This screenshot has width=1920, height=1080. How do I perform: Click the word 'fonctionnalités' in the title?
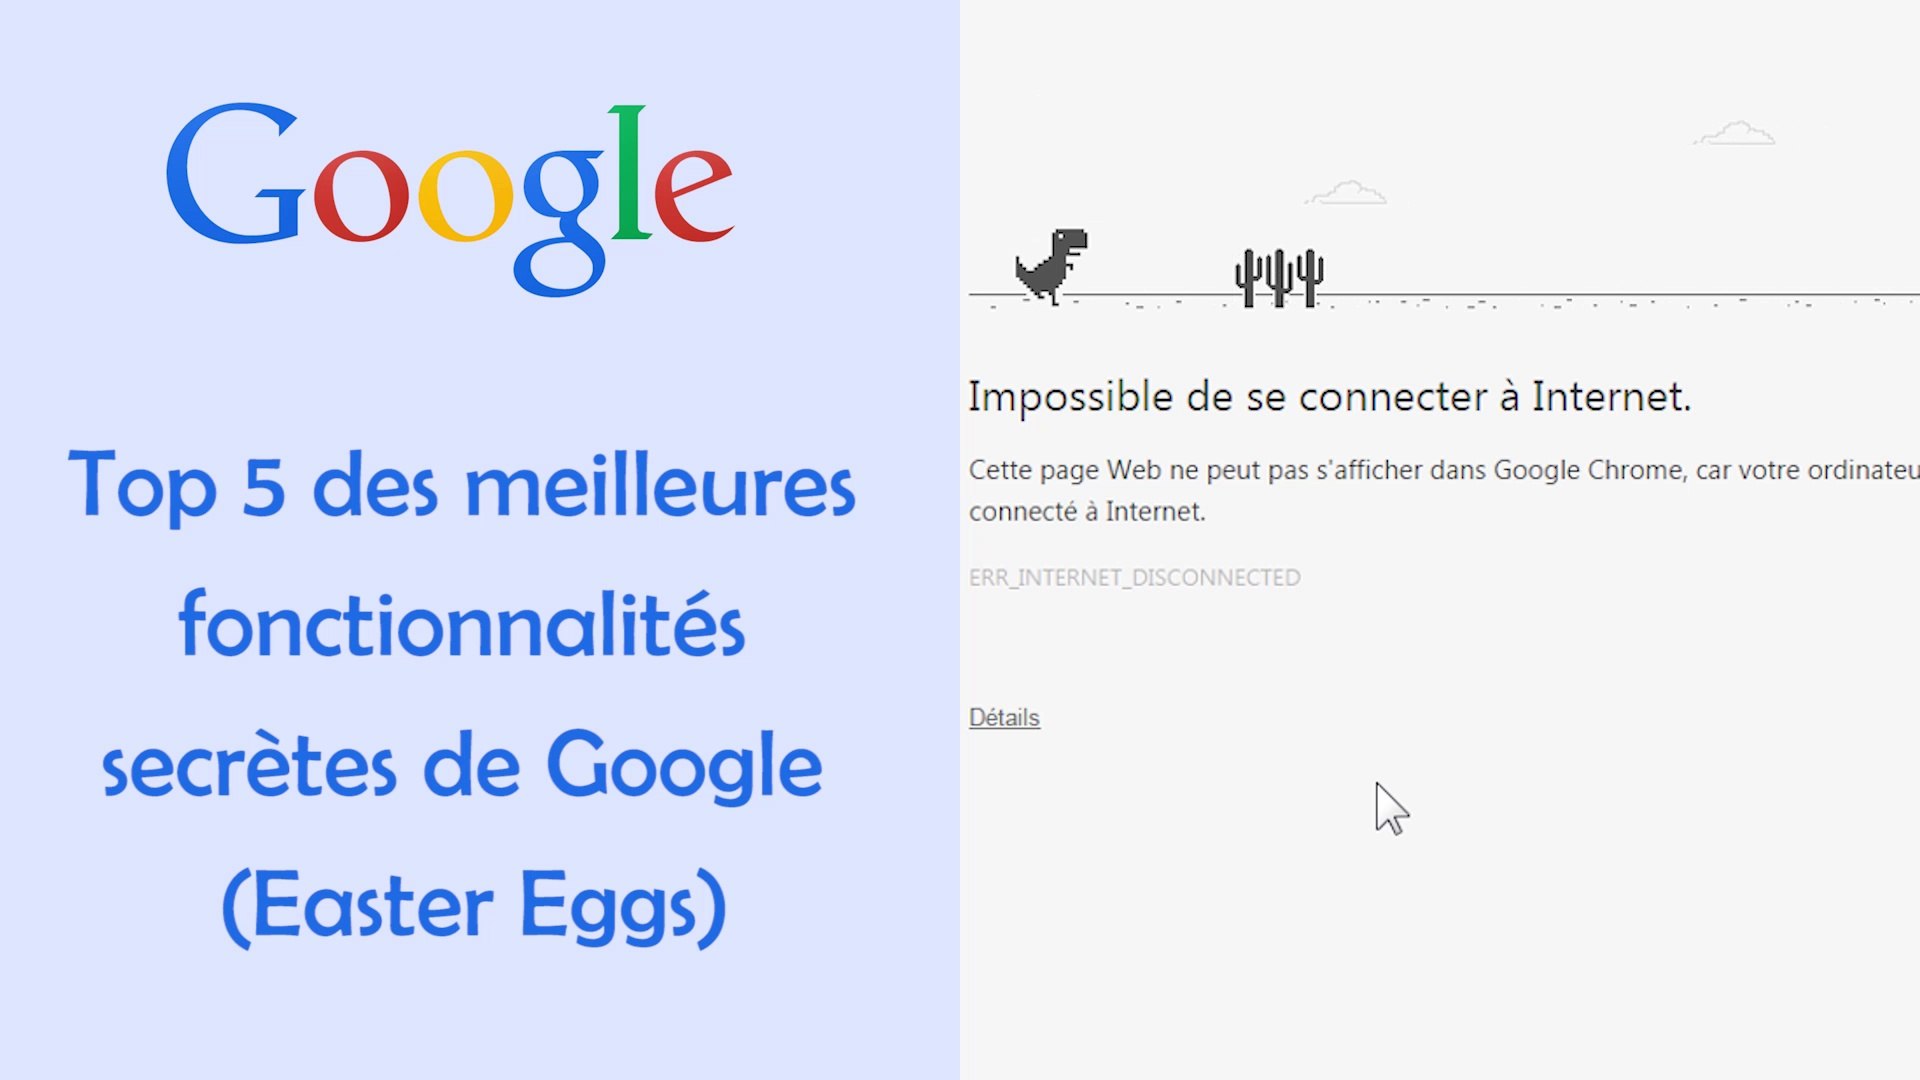[x=461, y=626]
